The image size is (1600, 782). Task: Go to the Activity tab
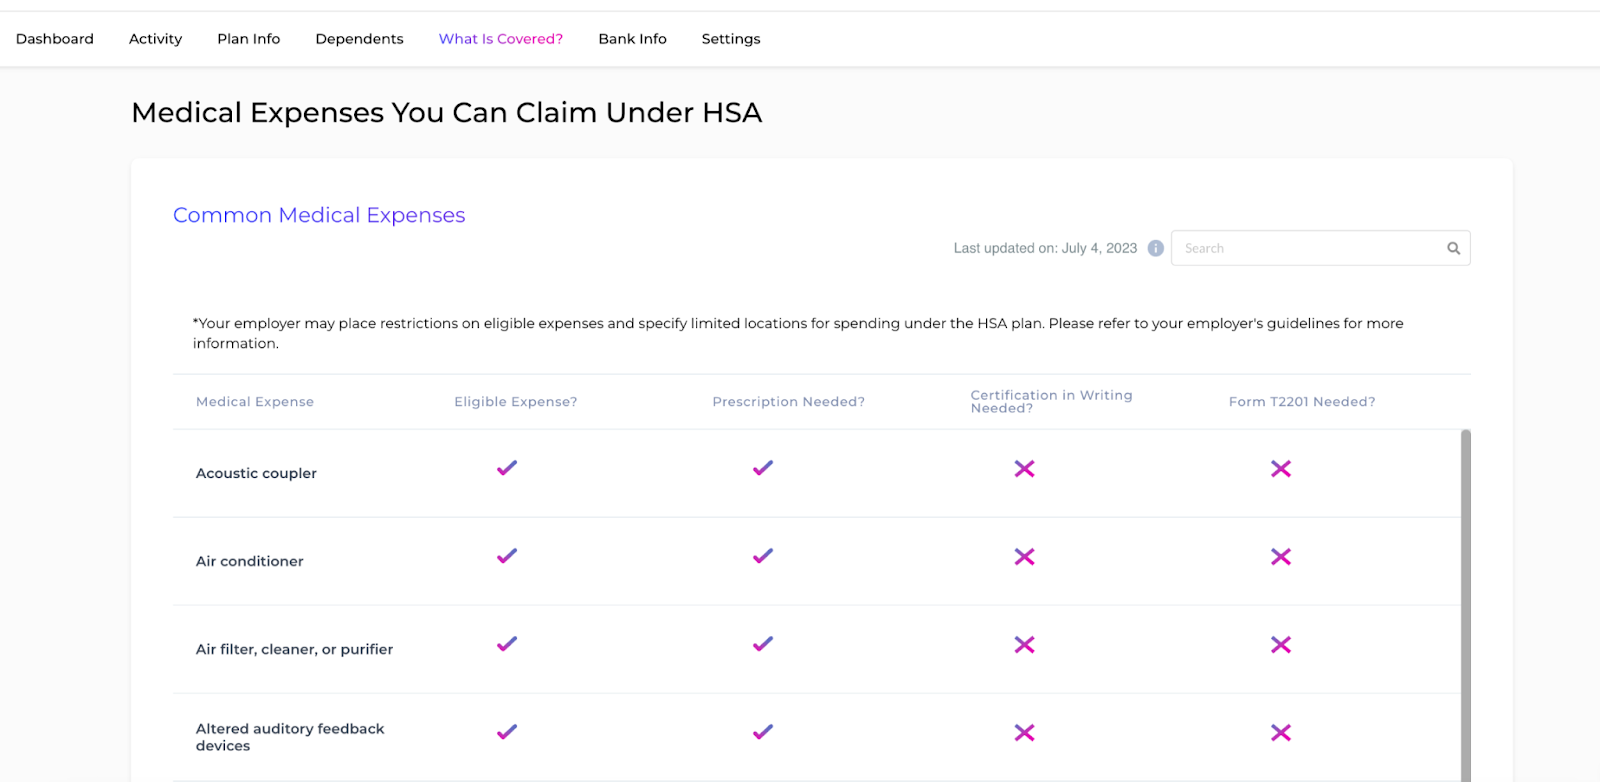[x=155, y=39]
